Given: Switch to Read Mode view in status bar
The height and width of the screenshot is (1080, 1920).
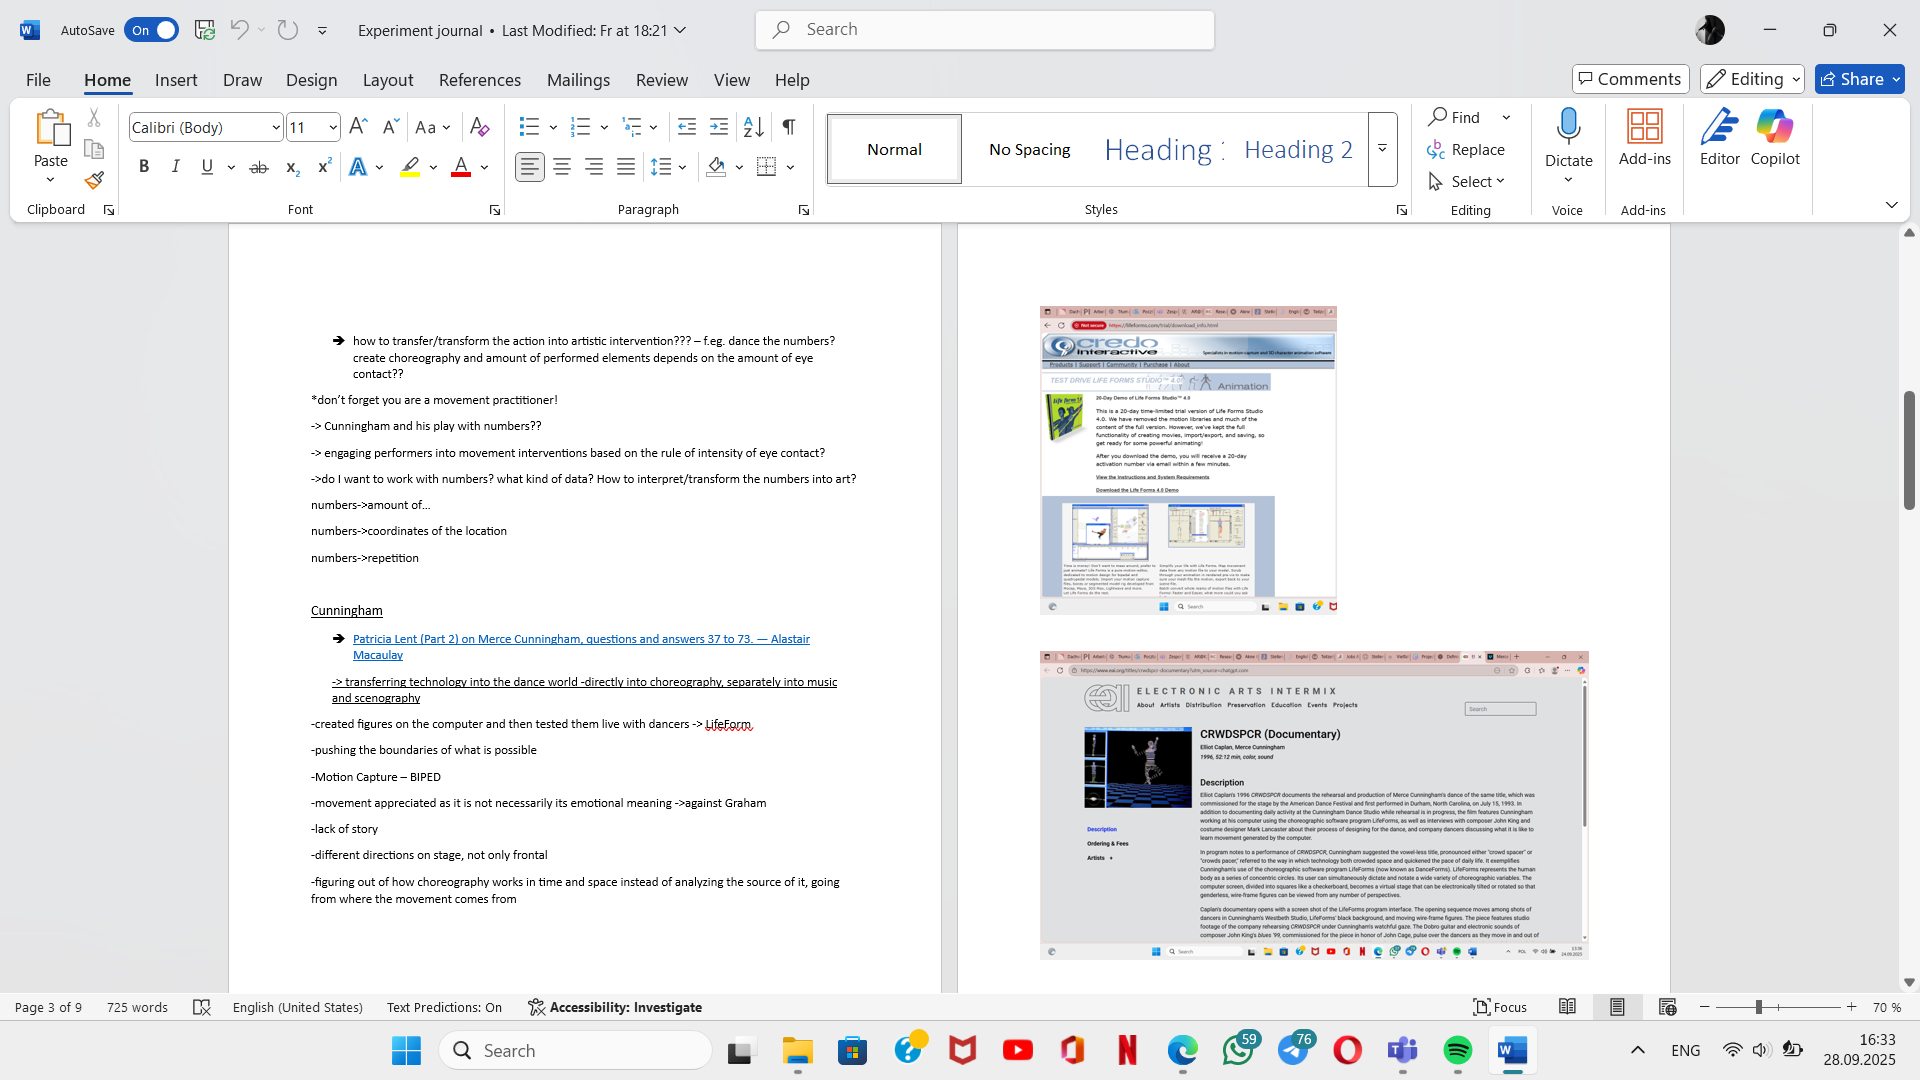Looking at the screenshot, I should click(x=1567, y=1007).
